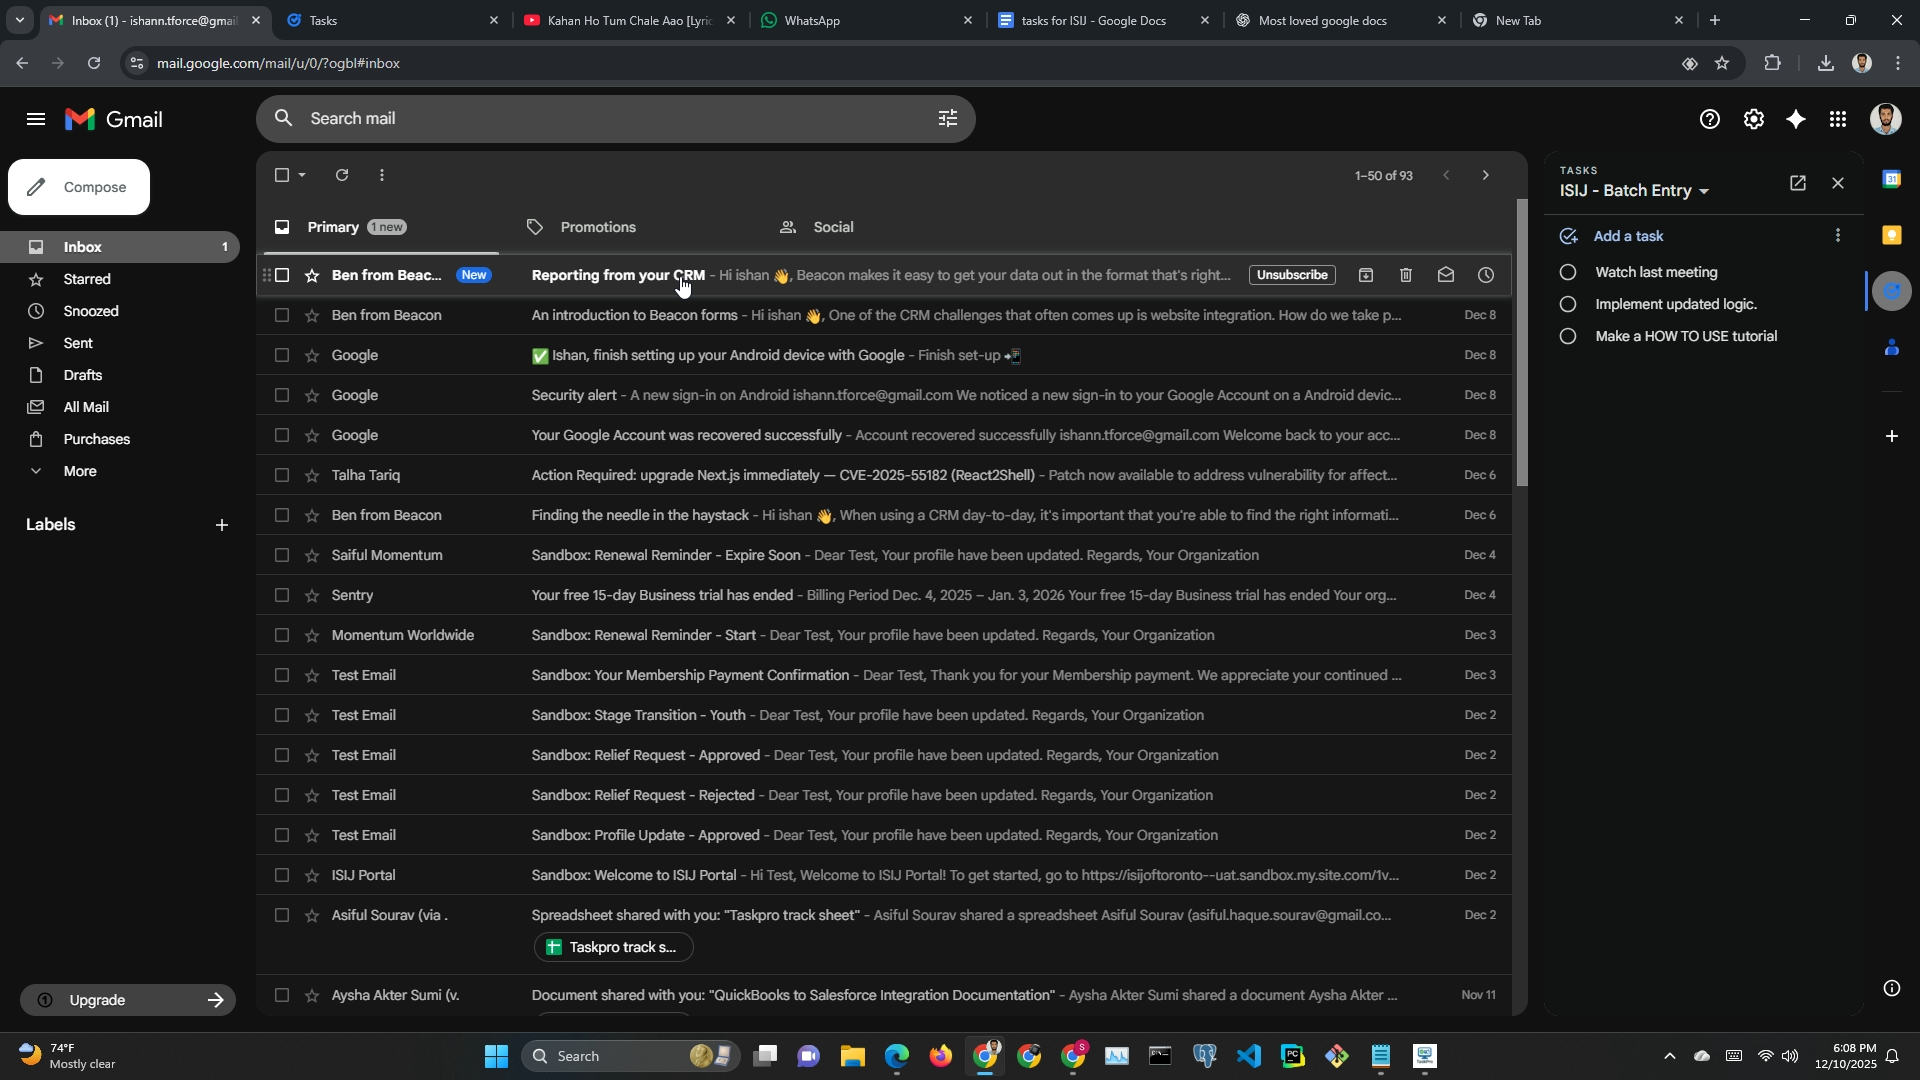Open the Google apps grid
The image size is (1920, 1080).
(x=1838, y=120)
